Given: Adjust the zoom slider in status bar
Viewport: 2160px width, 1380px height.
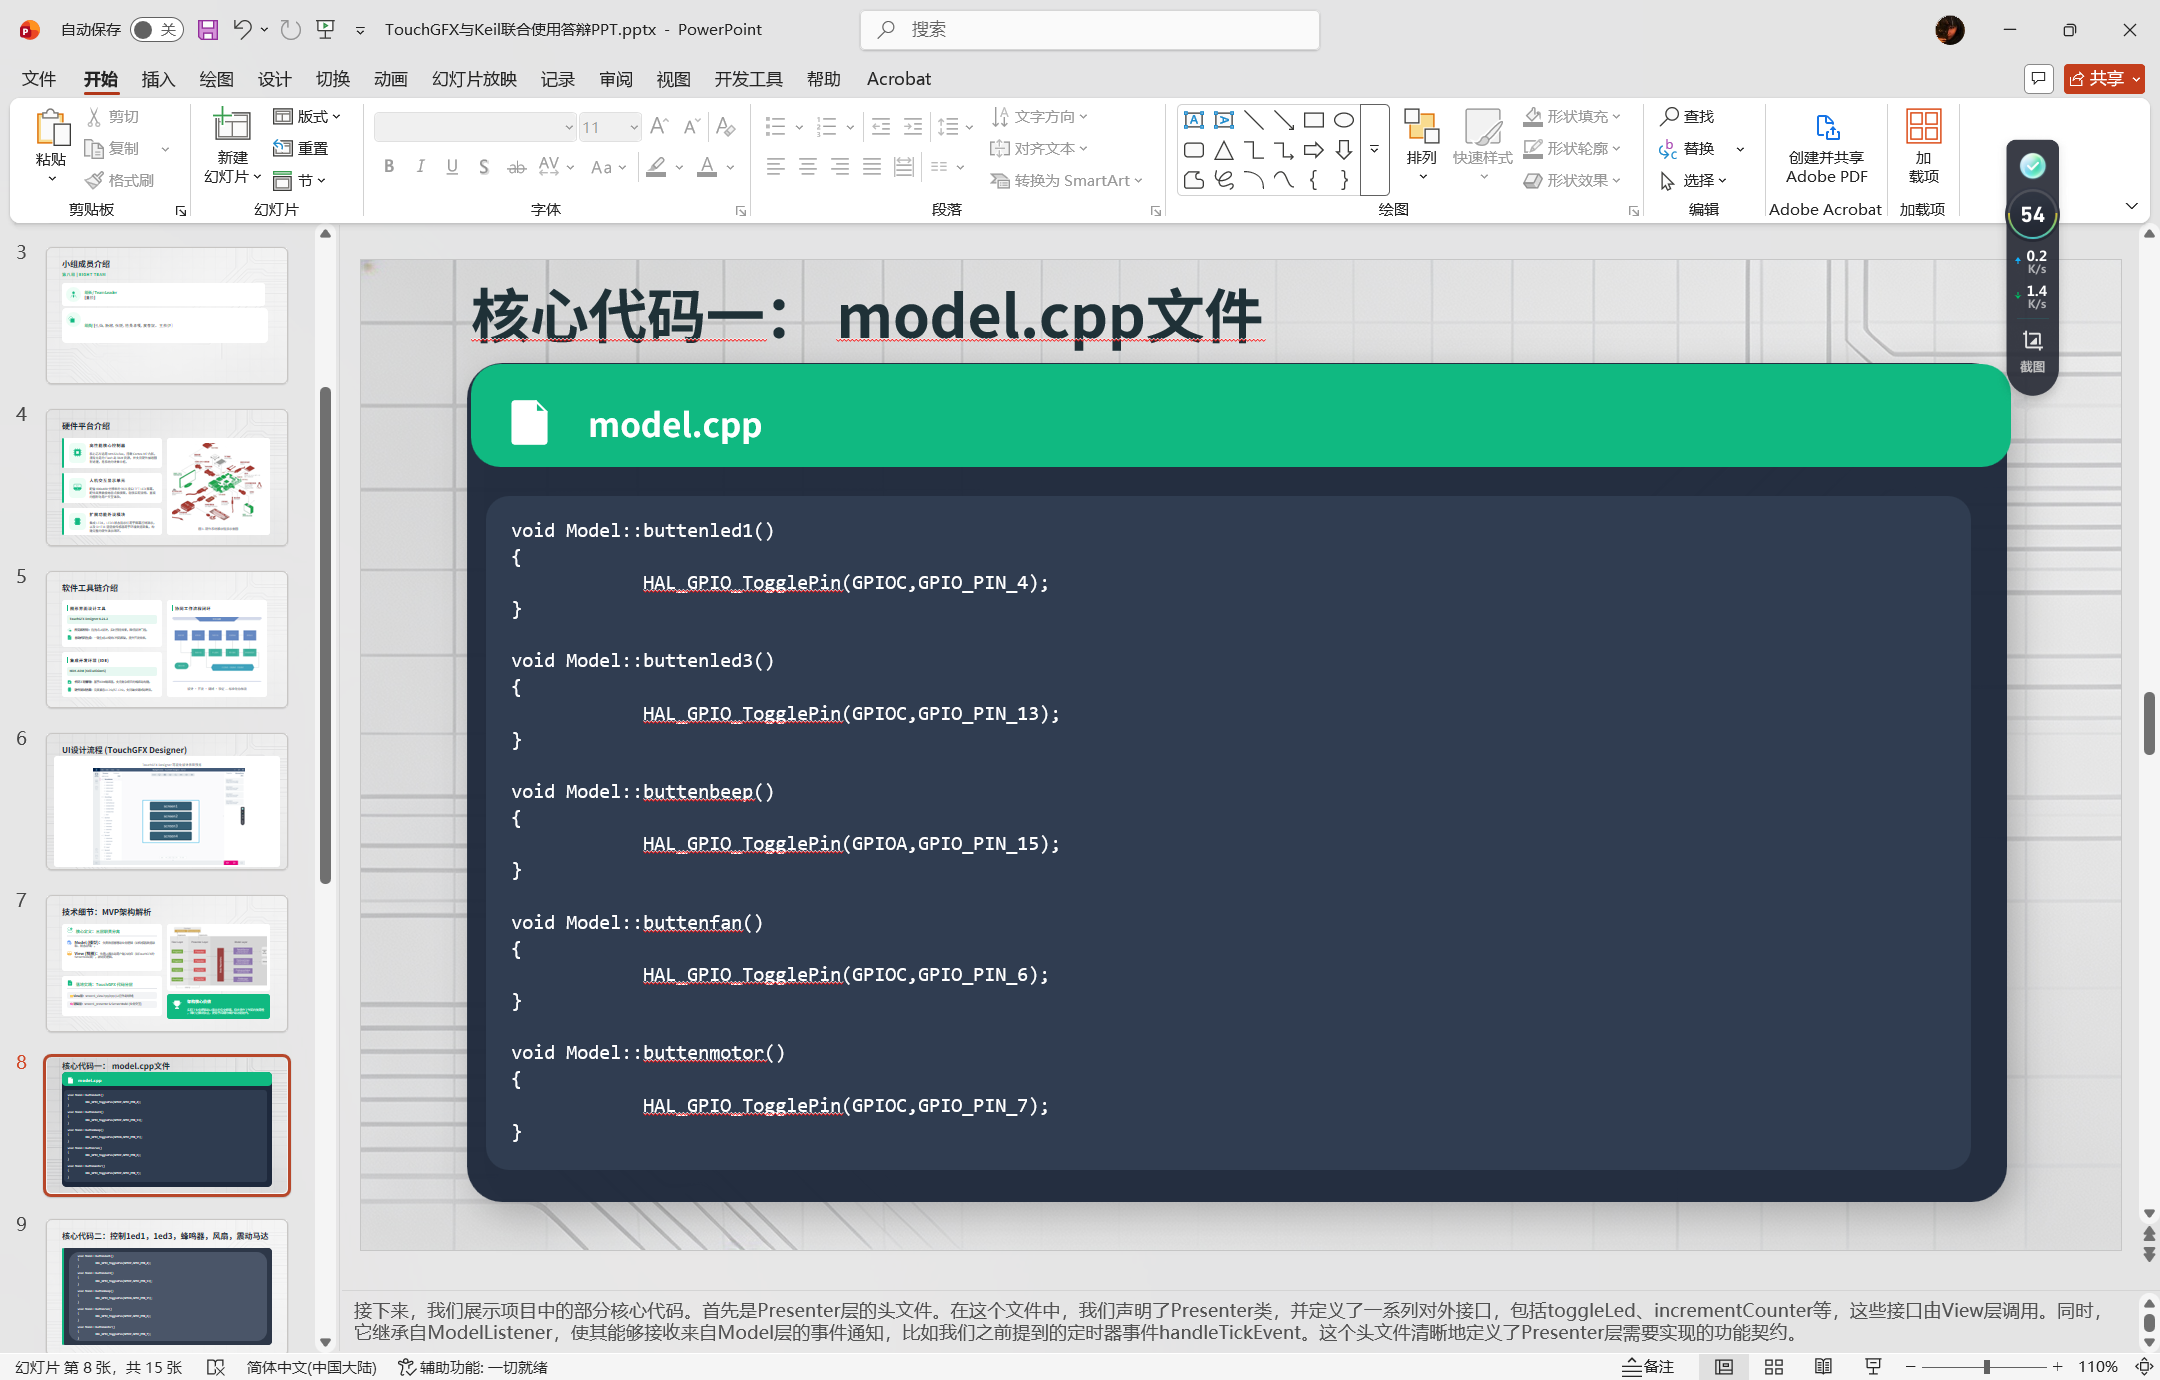Looking at the screenshot, I should (1986, 1367).
